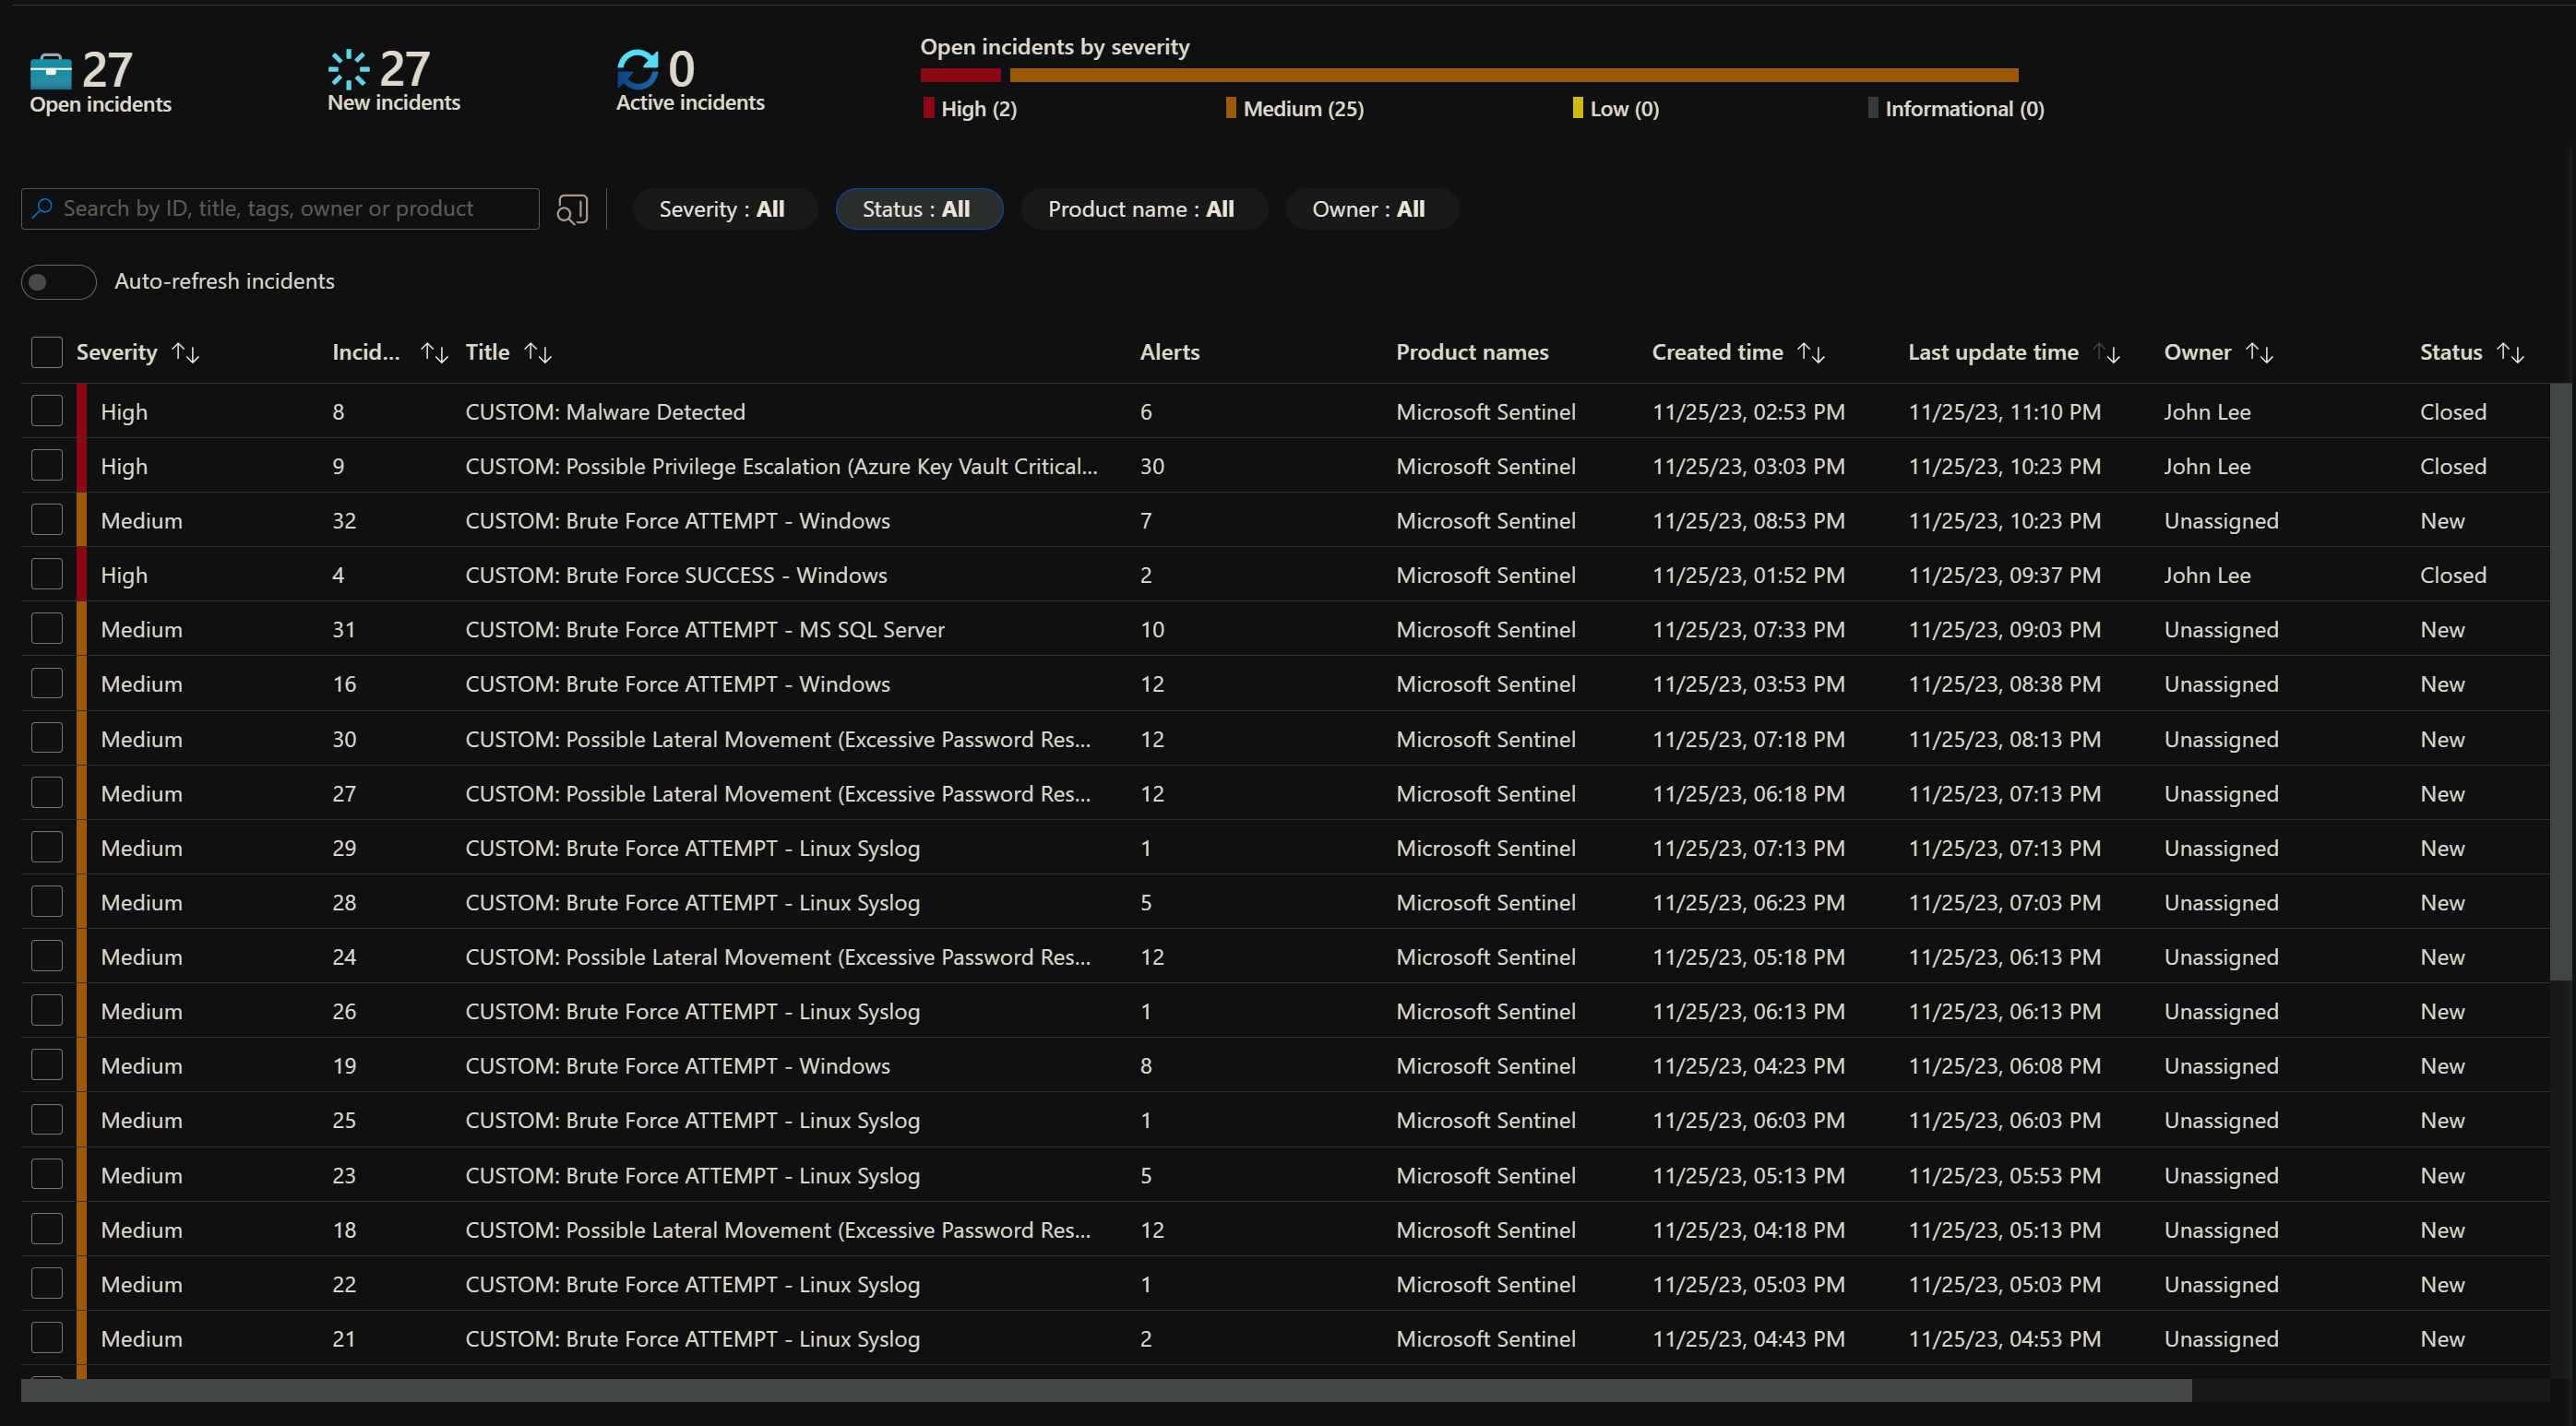2576x1426 pixels.
Task: Click the Owner column header
Action: [2197, 352]
